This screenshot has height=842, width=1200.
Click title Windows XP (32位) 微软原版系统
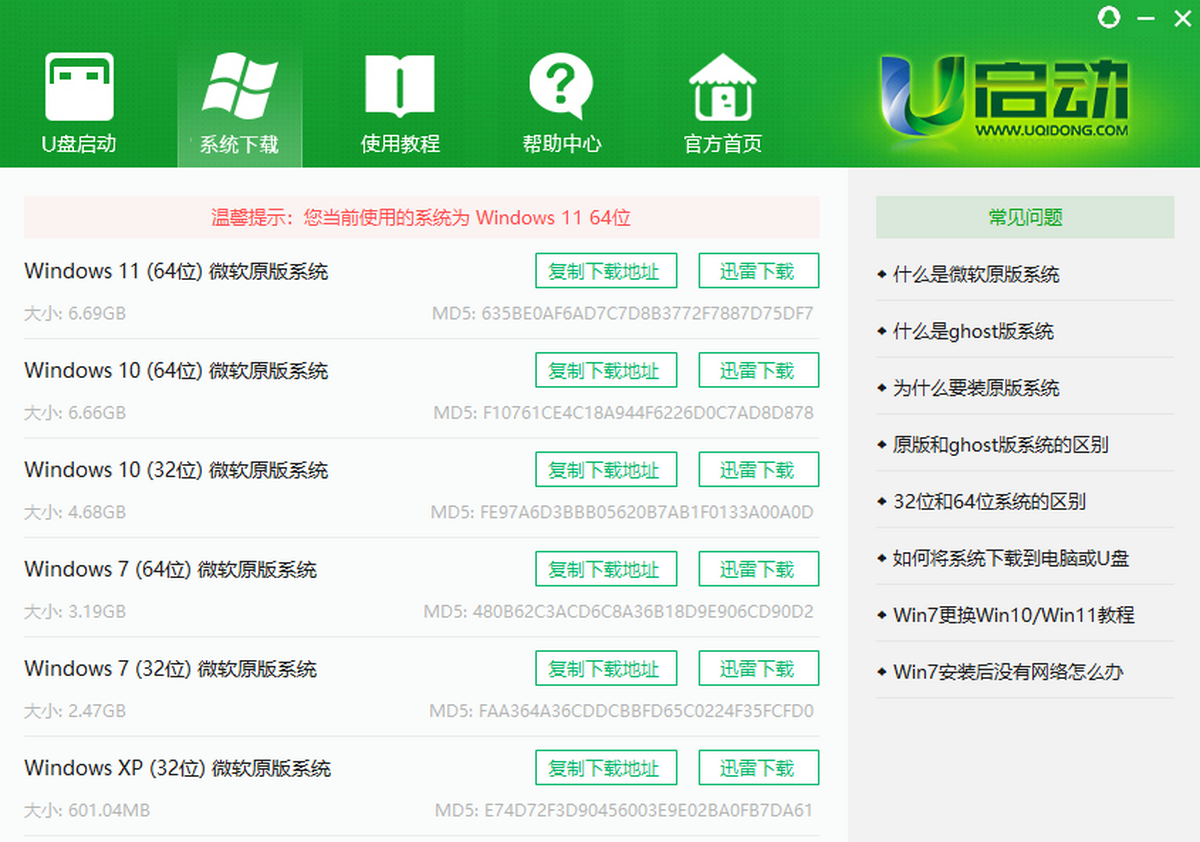point(178,768)
